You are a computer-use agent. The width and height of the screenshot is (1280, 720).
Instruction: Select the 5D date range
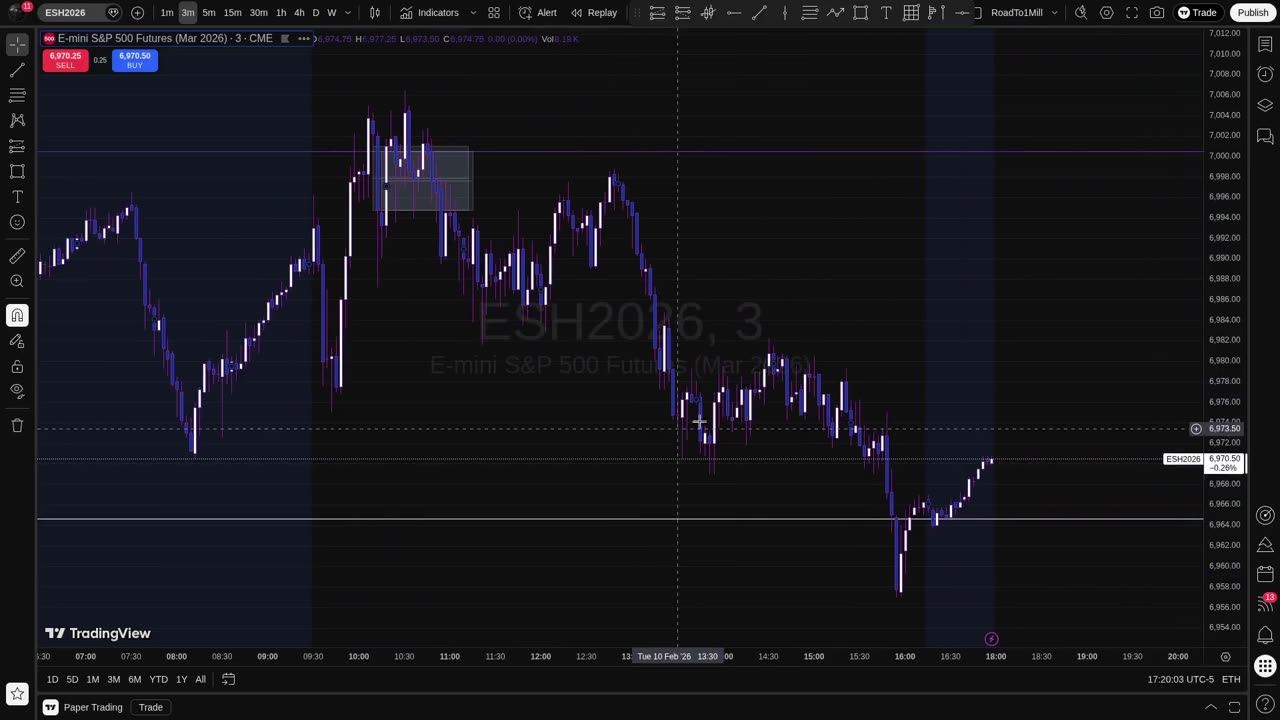coord(72,680)
